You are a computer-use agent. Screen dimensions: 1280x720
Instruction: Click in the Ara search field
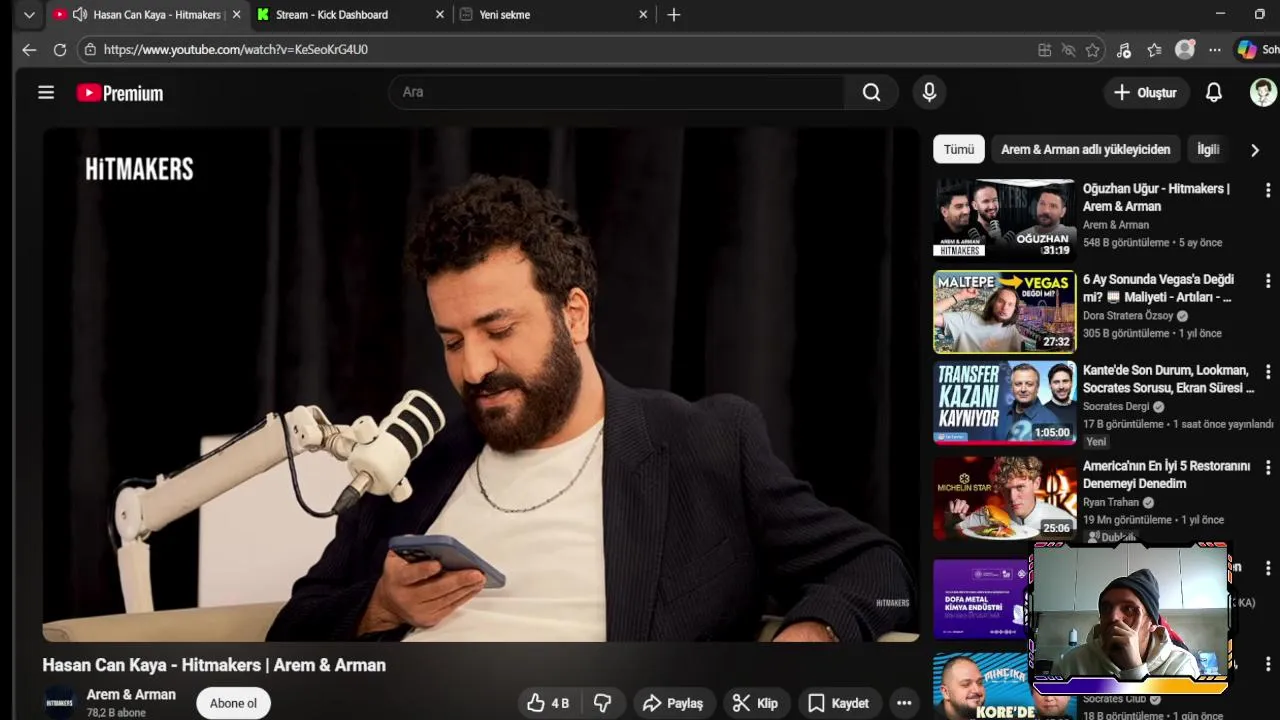pyautogui.click(x=617, y=92)
